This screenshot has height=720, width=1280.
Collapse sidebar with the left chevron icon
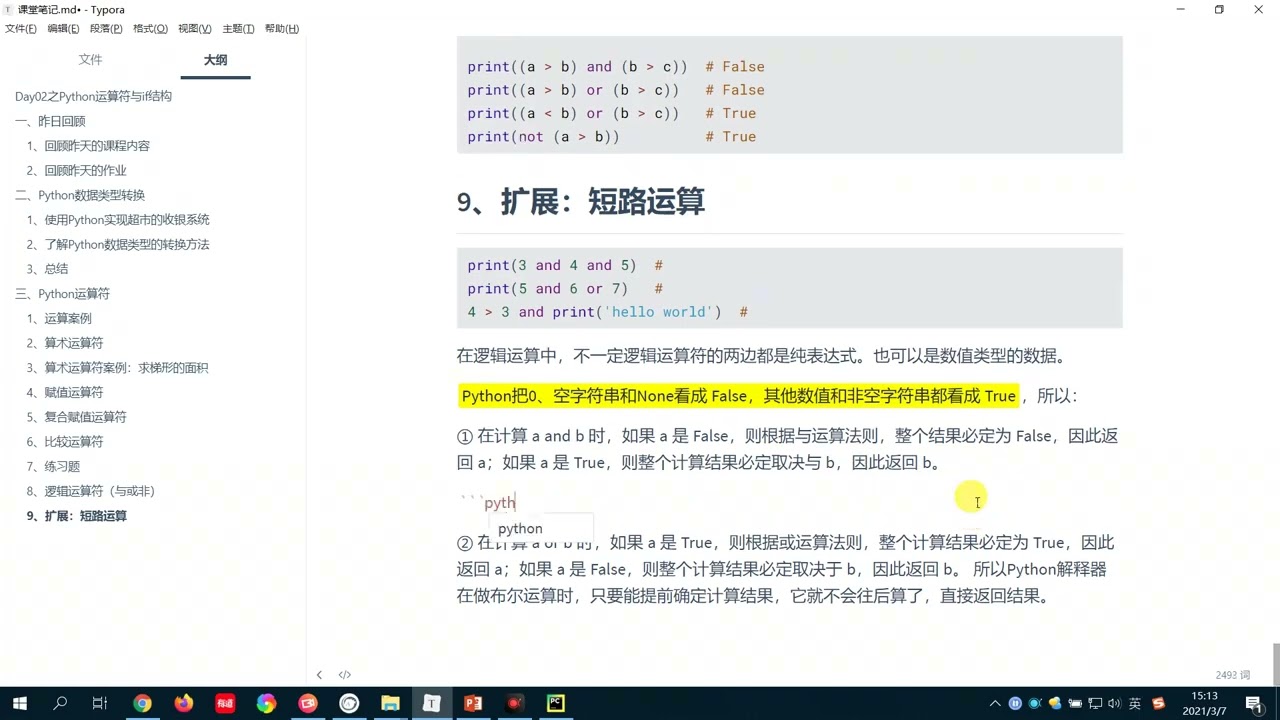[319, 675]
